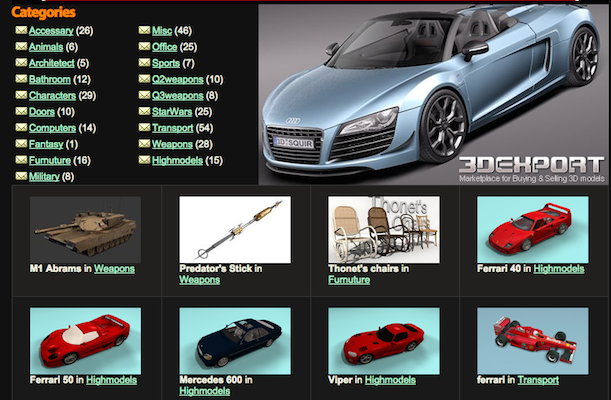Click the Categories heading text
This screenshot has height=400, width=611.
(x=44, y=12)
